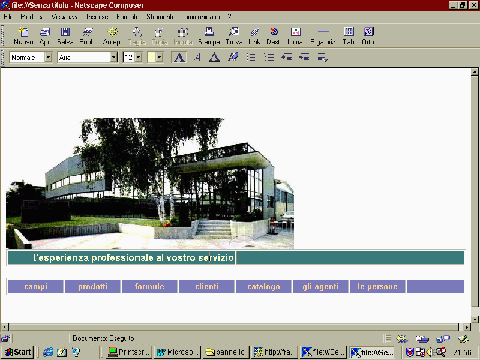Viewport: 480px width, 360px height.
Task: Open the File menu
Action: click(x=8, y=17)
